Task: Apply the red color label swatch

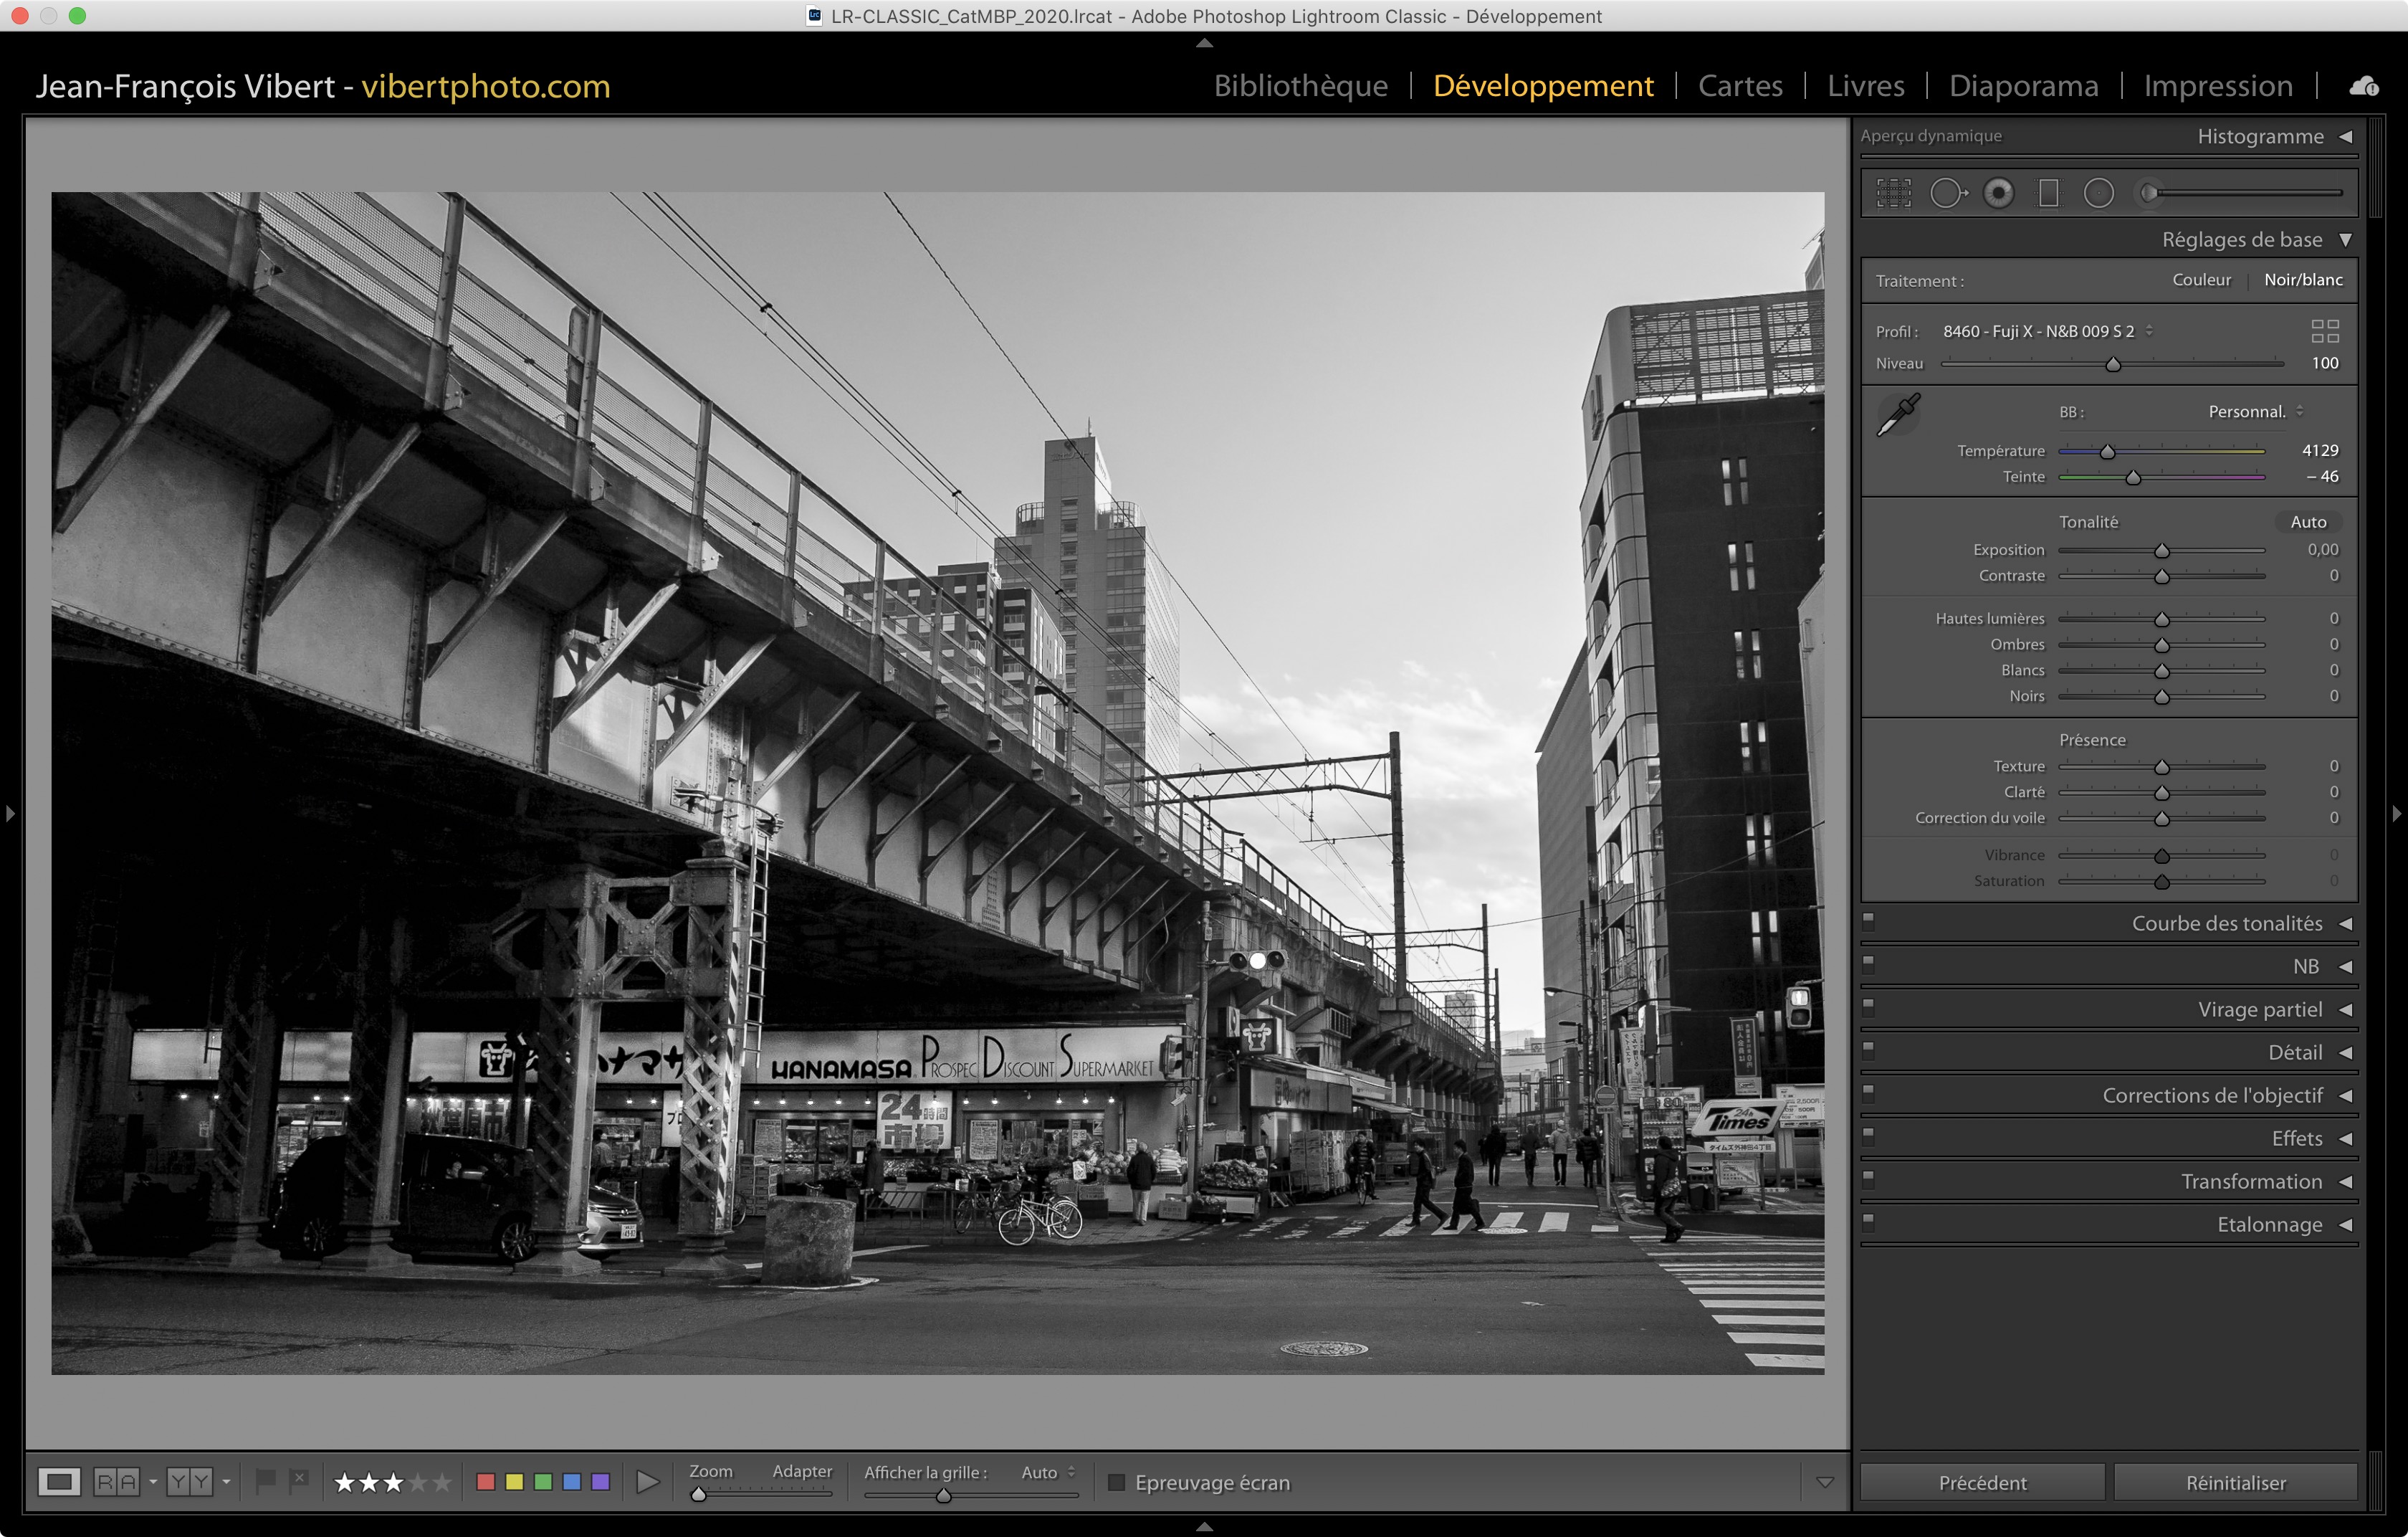Action: click(486, 1482)
